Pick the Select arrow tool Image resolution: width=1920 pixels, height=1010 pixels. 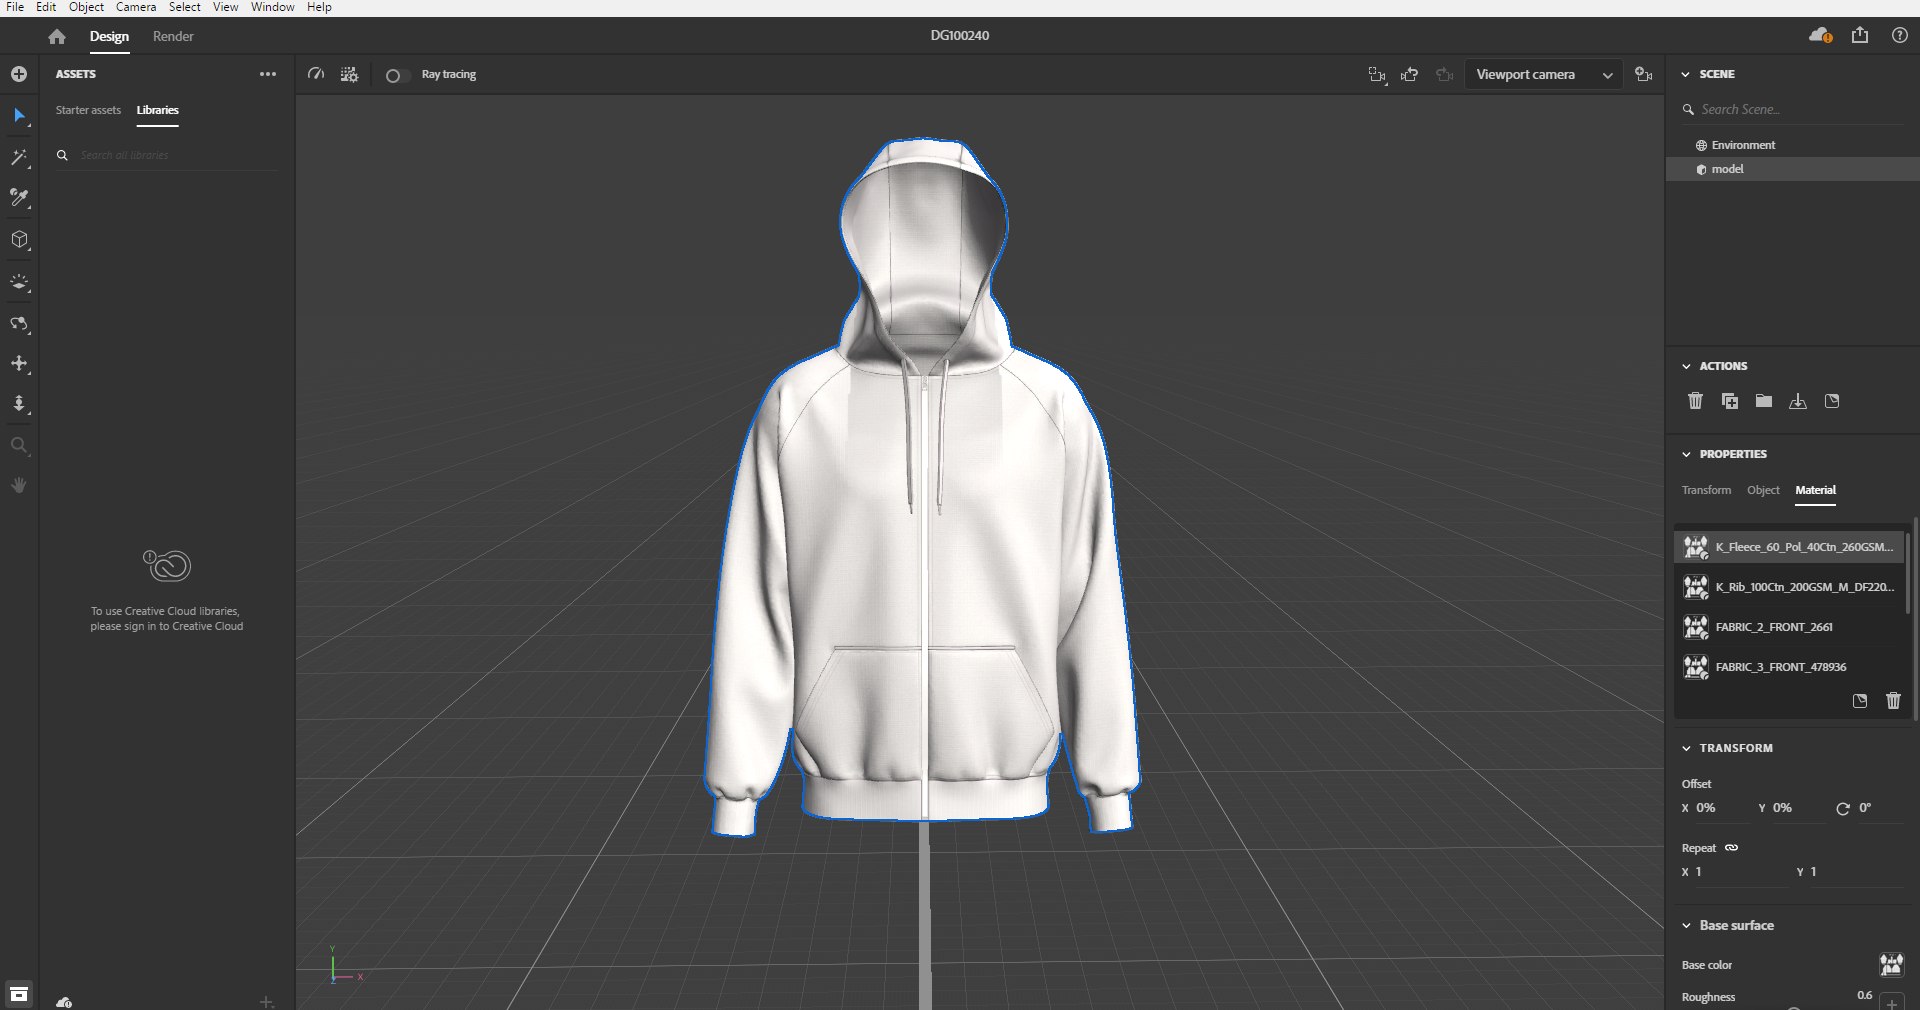19,116
